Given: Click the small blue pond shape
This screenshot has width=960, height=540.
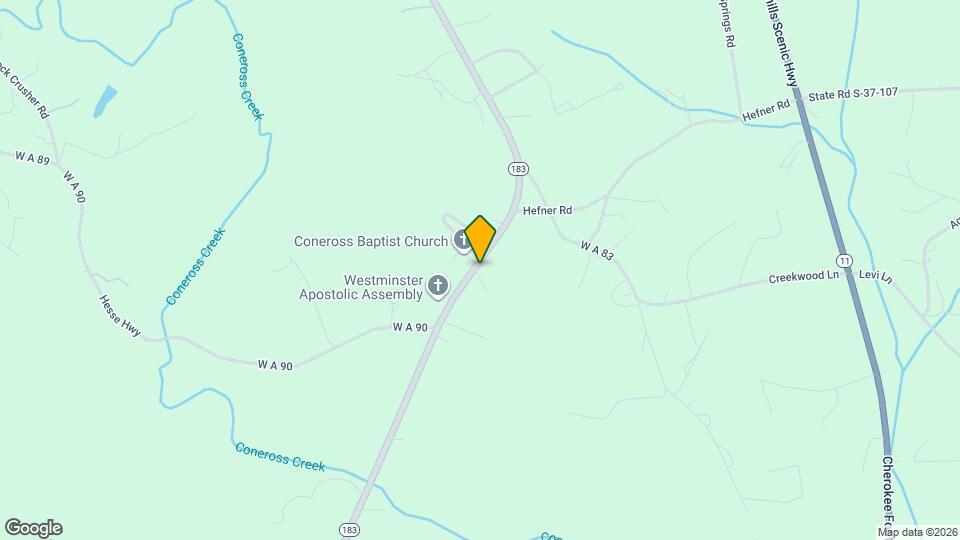Looking at the screenshot, I should [x=105, y=102].
